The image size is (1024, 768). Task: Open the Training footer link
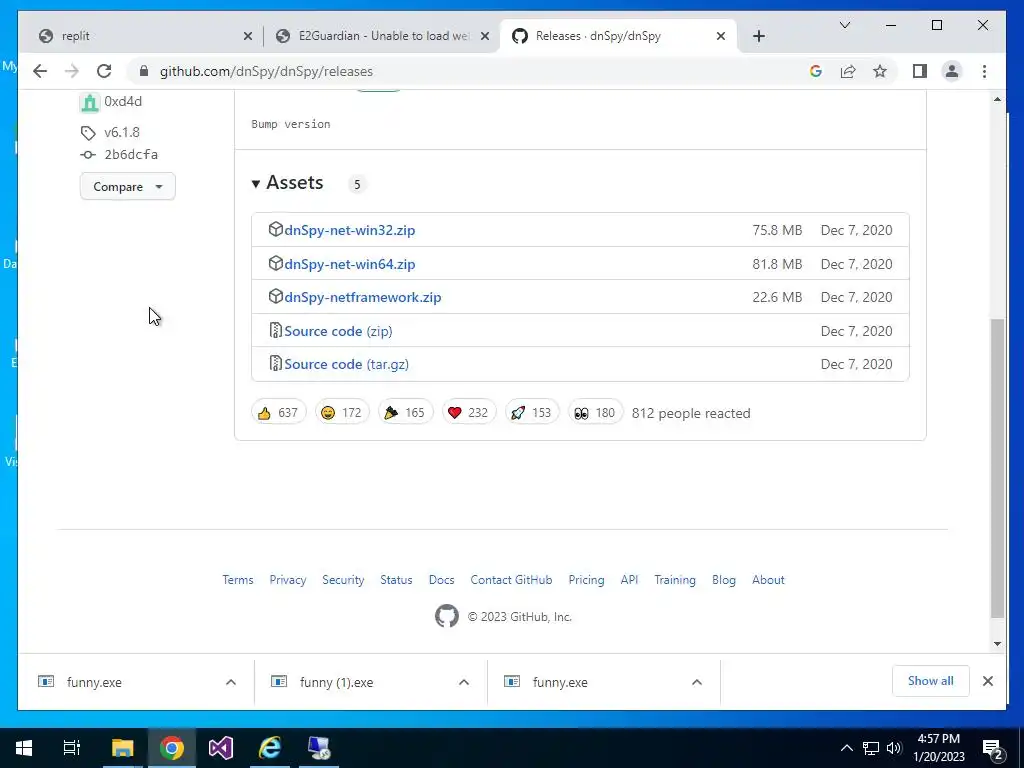(x=675, y=580)
